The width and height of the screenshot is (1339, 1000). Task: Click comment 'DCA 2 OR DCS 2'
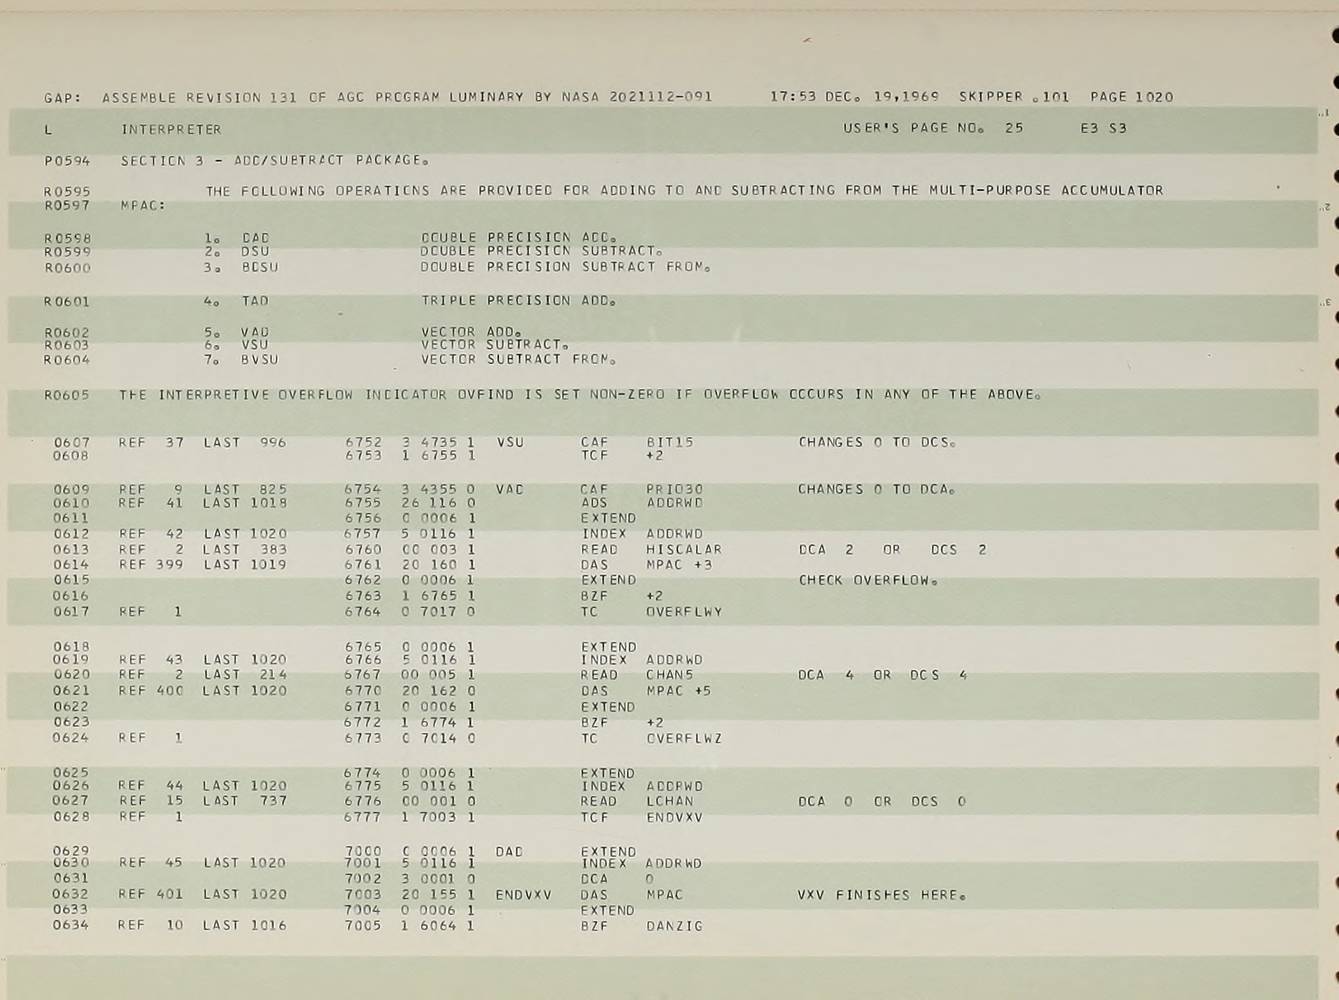point(892,549)
